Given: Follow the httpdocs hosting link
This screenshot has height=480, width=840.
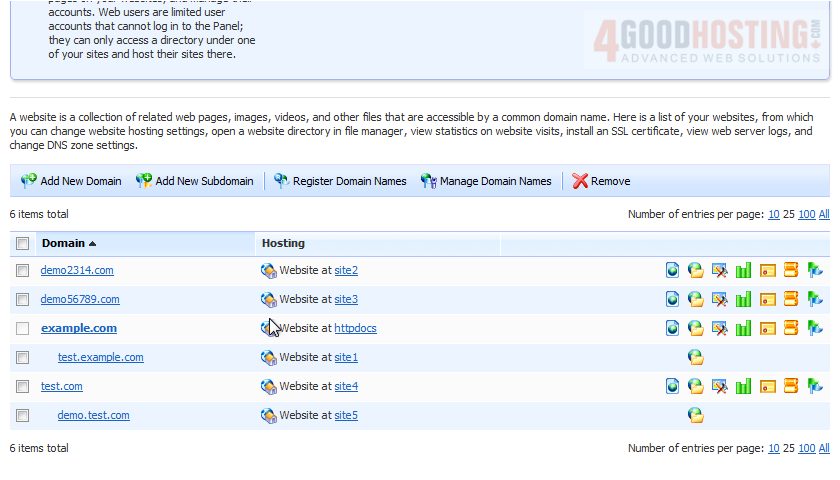Looking at the screenshot, I should pos(355,328).
